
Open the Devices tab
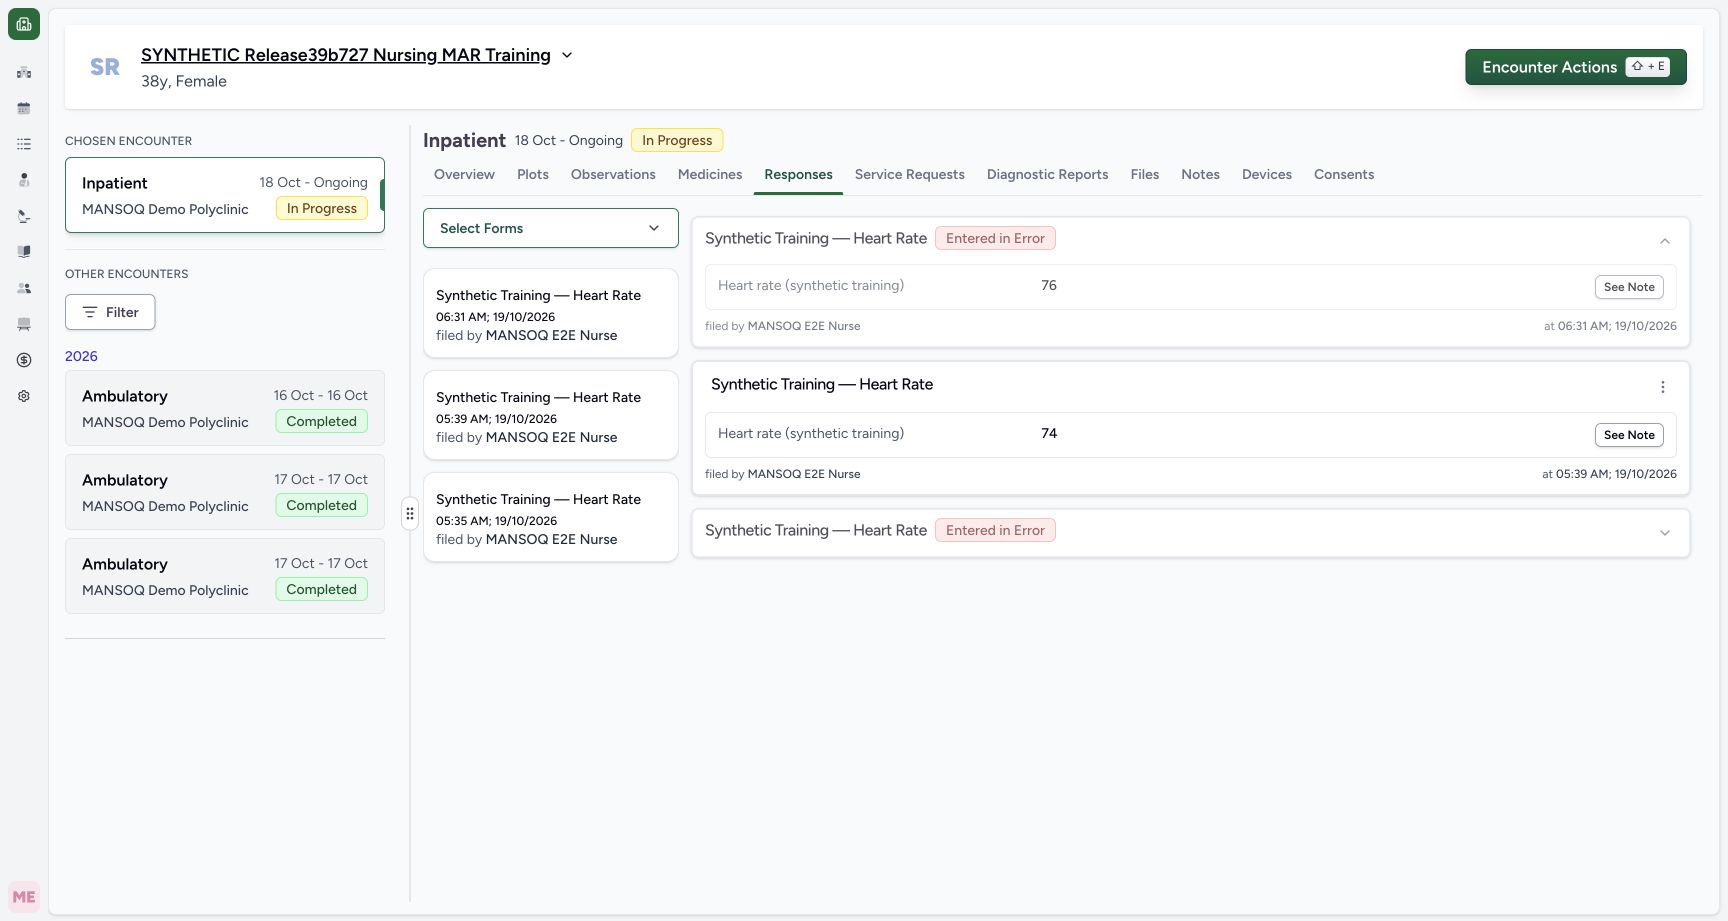pyautogui.click(x=1267, y=174)
